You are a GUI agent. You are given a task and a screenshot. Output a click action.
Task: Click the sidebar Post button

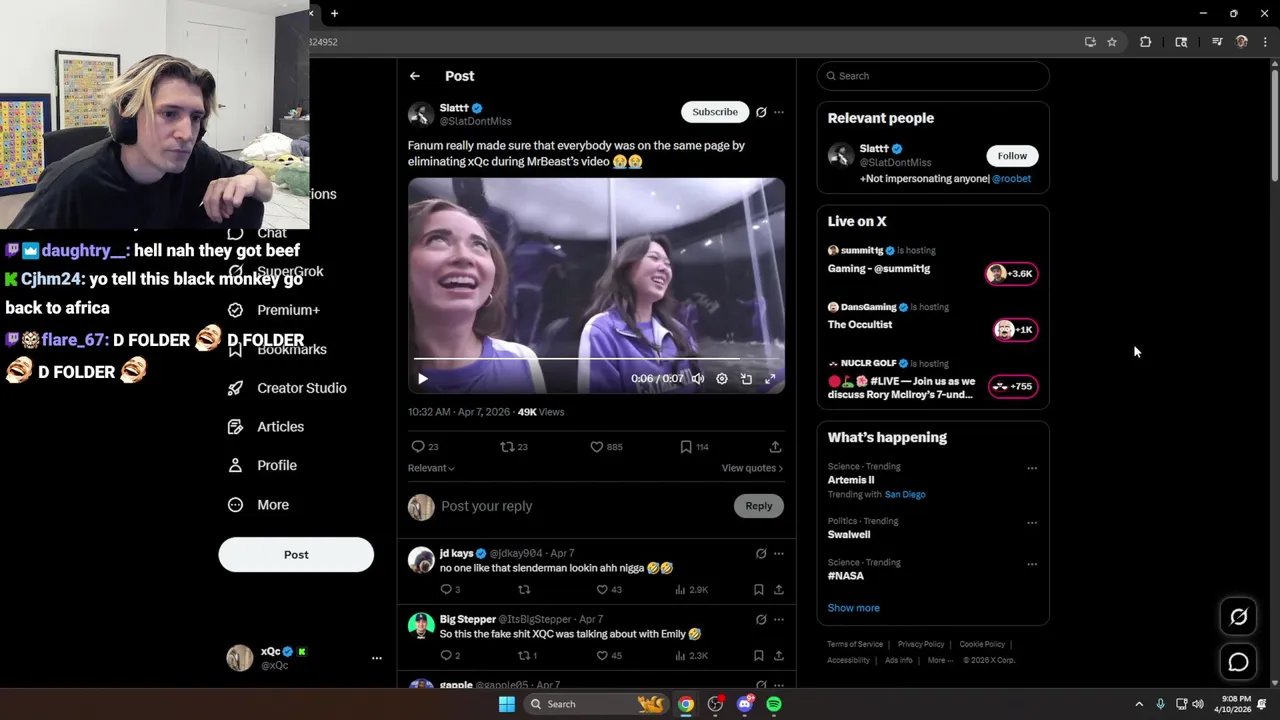pos(296,555)
